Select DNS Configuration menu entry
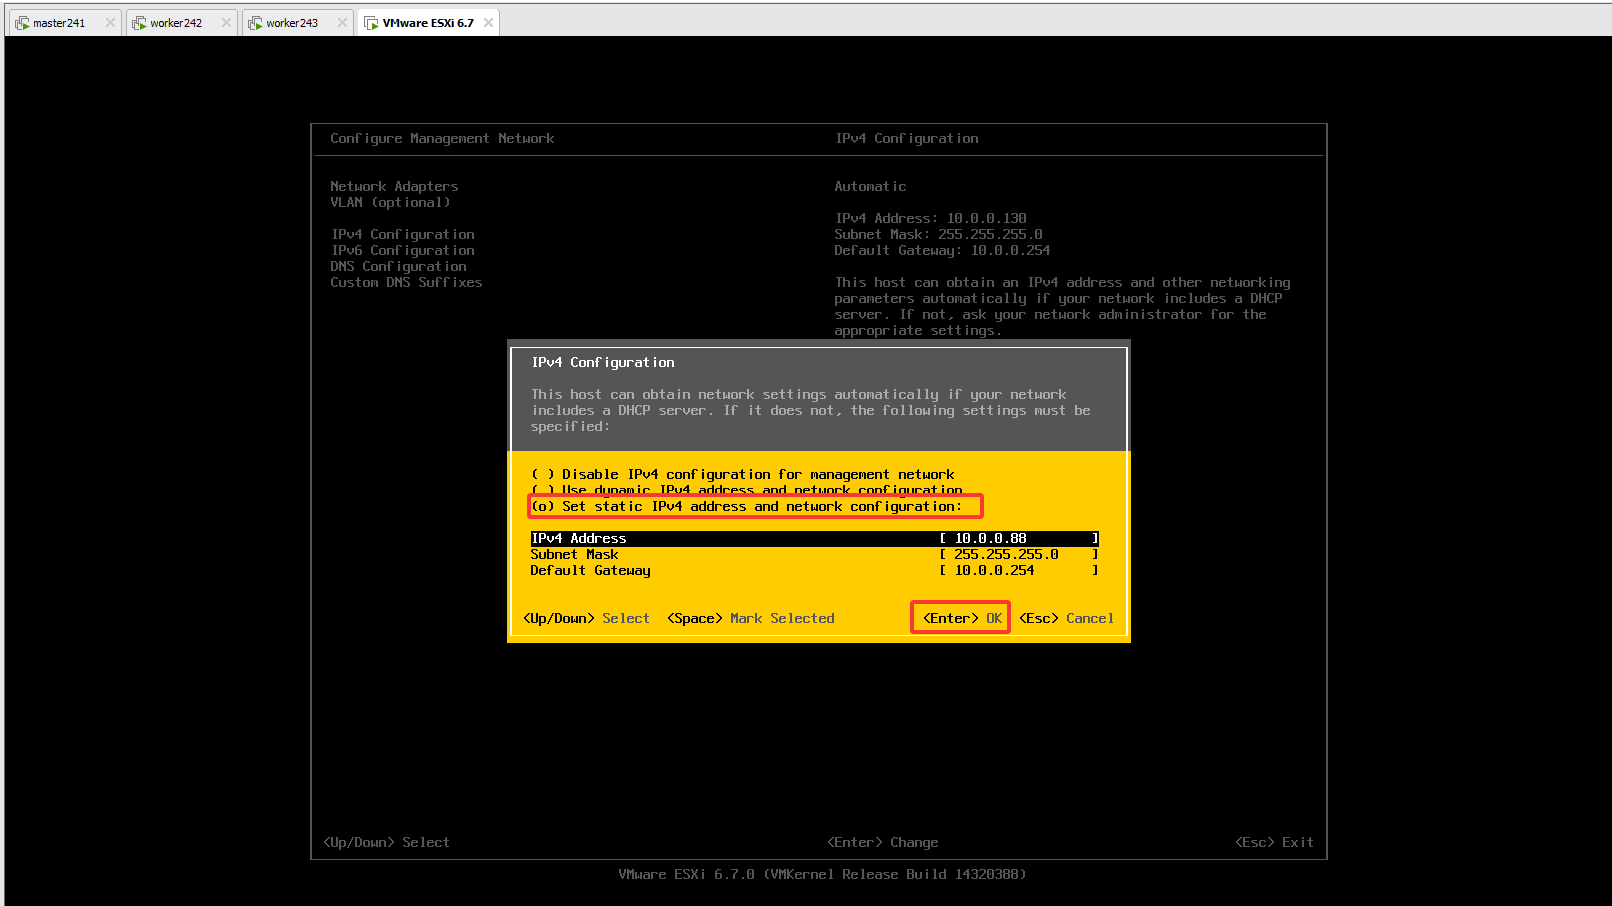 (398, 266)
